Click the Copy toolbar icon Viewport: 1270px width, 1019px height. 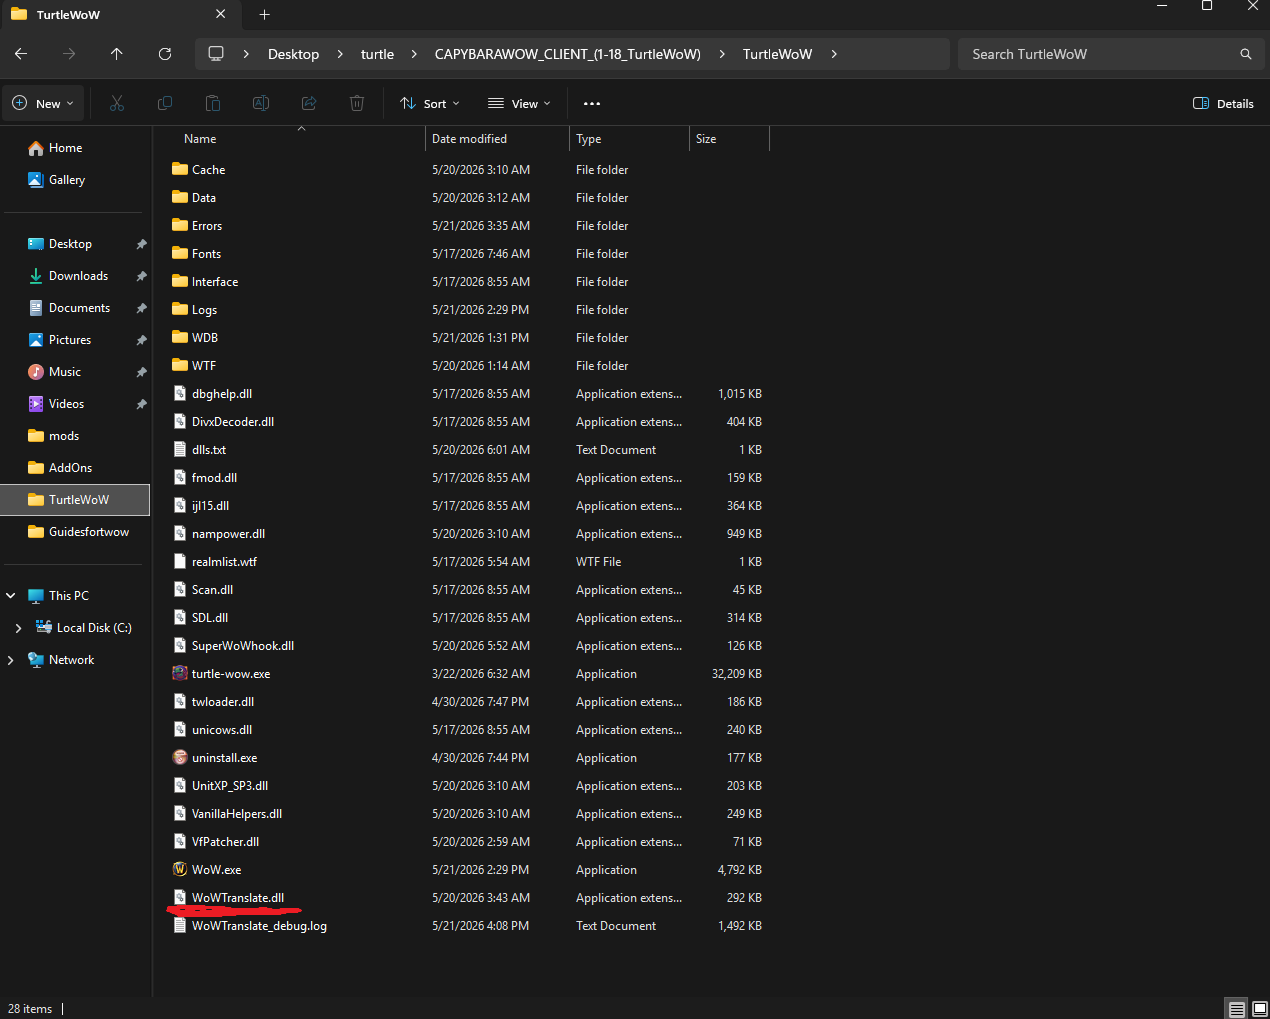(x=165, y=103)
